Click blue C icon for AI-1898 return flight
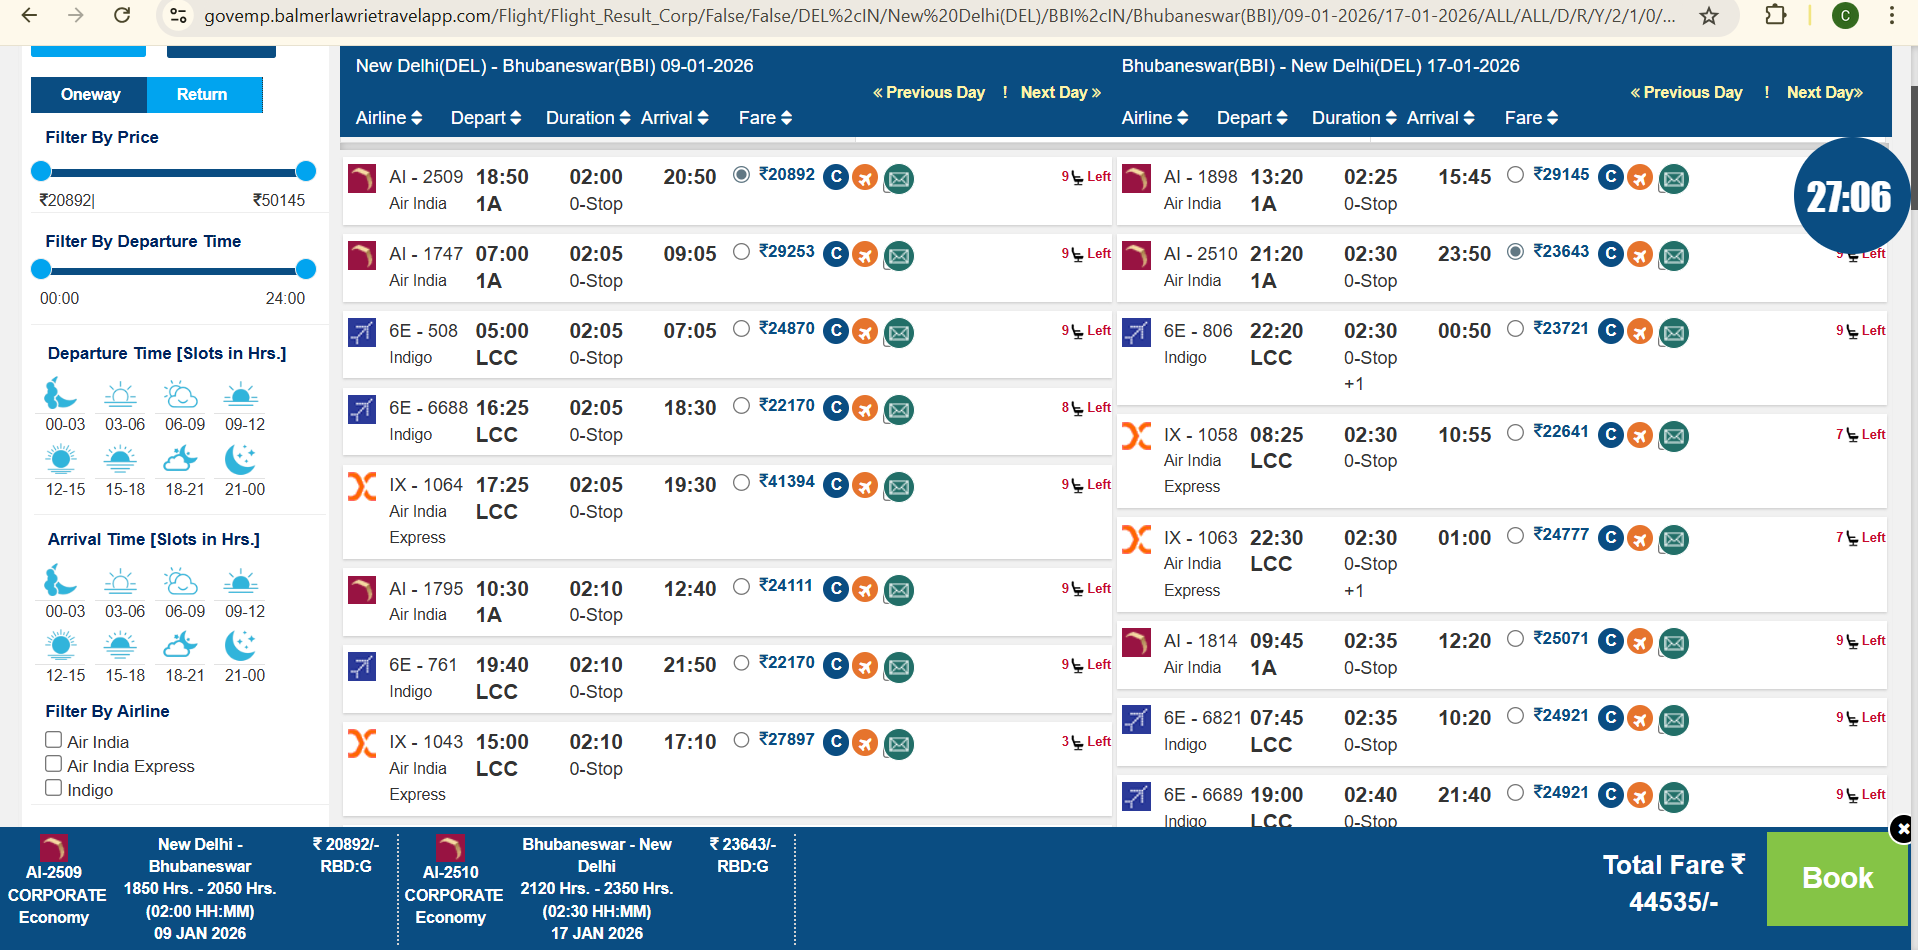The image size is (1918, 950). pyautogui.click(x=1610, y=178)
